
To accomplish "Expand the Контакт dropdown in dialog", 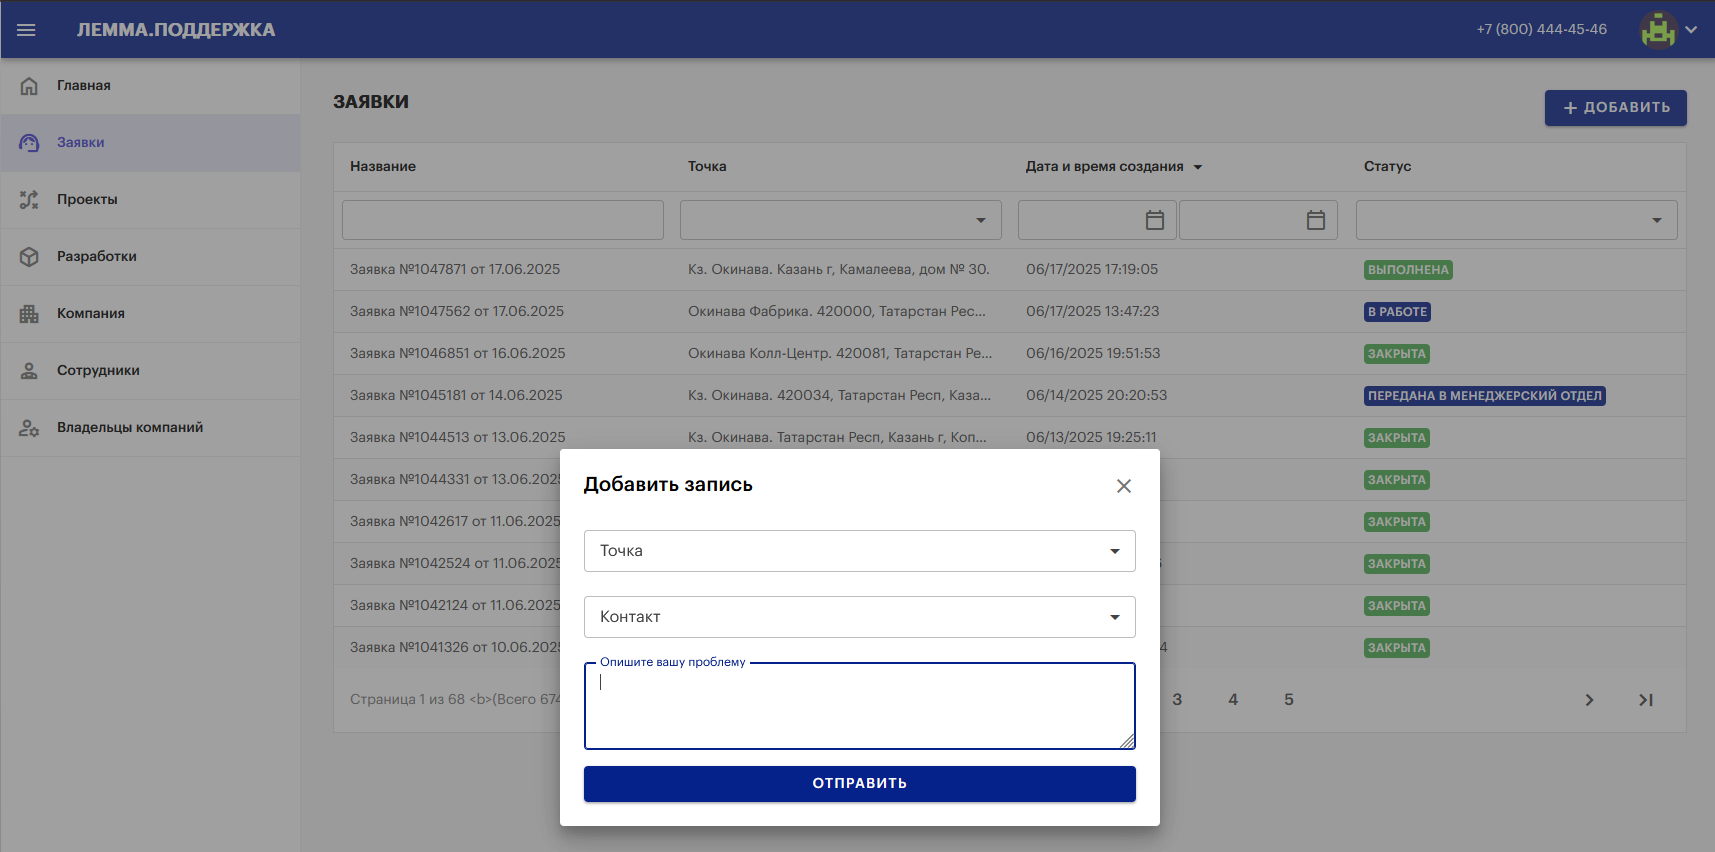I will 1114,617.
